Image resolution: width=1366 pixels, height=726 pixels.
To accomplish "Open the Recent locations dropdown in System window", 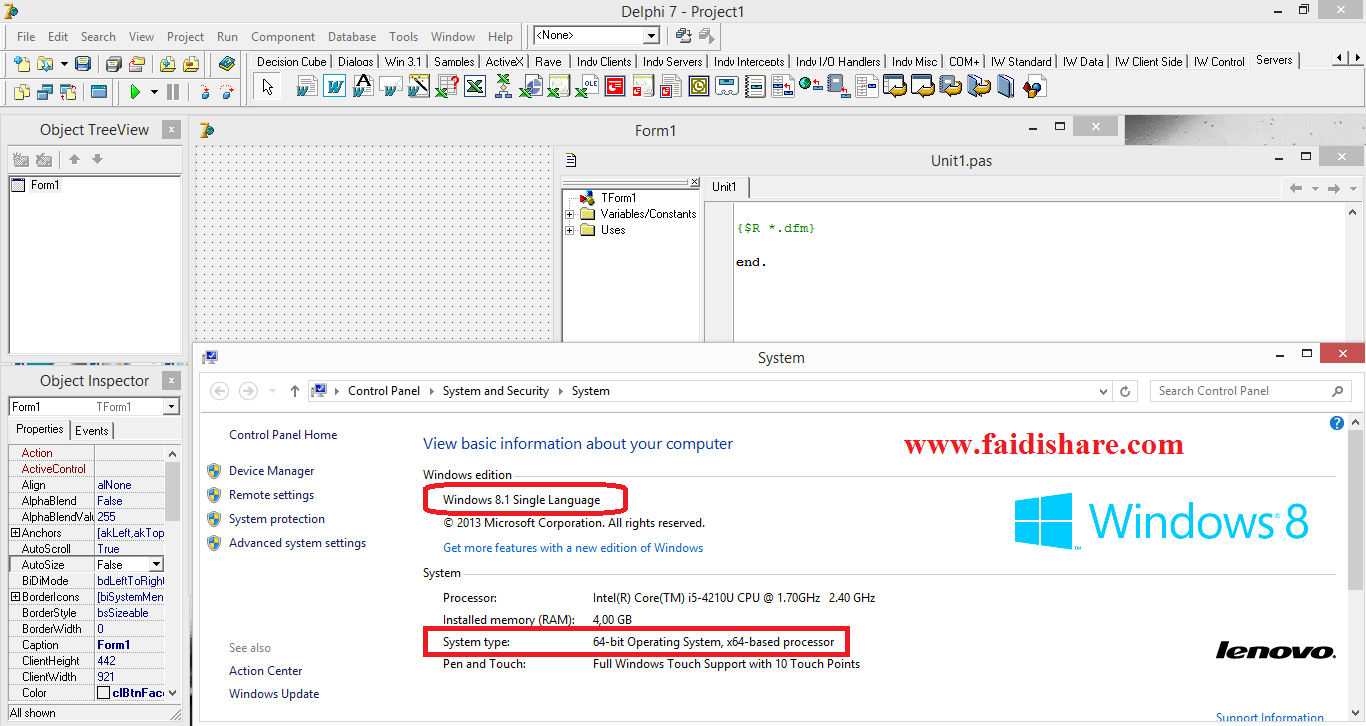I will (272, 391).
